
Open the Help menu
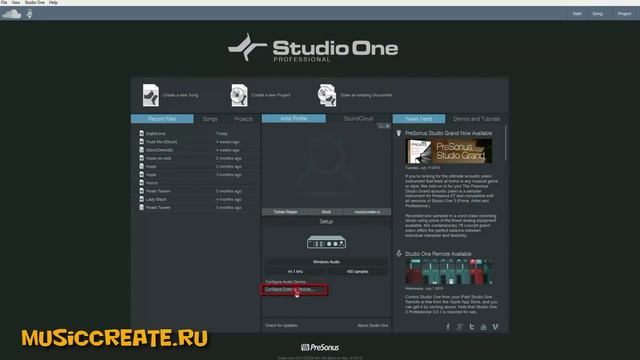53,2
